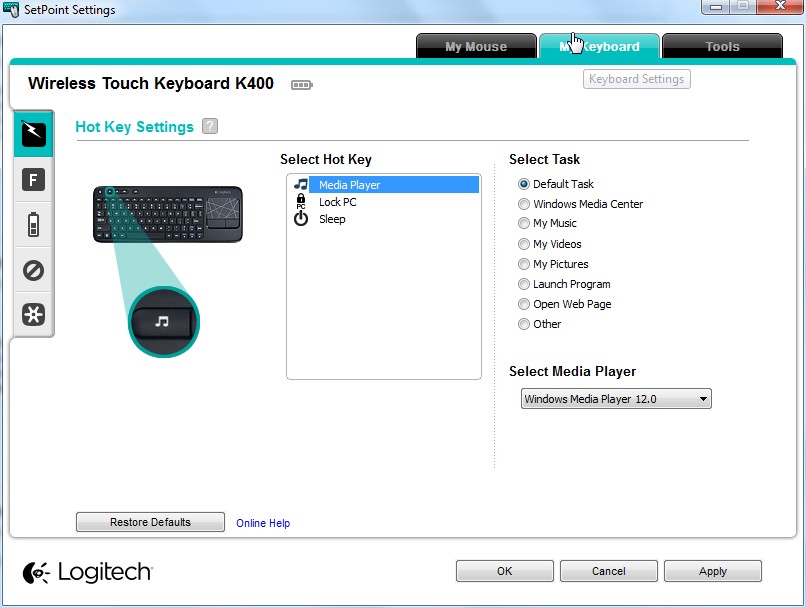The height and width of the screenshot is (608, 806).
Task: Open the asterisk sidebar icon
Action: (33, 314)
